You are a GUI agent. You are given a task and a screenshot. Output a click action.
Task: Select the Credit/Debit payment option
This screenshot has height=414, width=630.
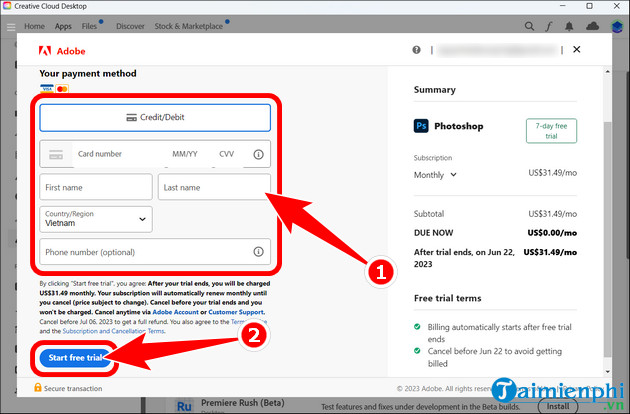[x=155, y=117]
